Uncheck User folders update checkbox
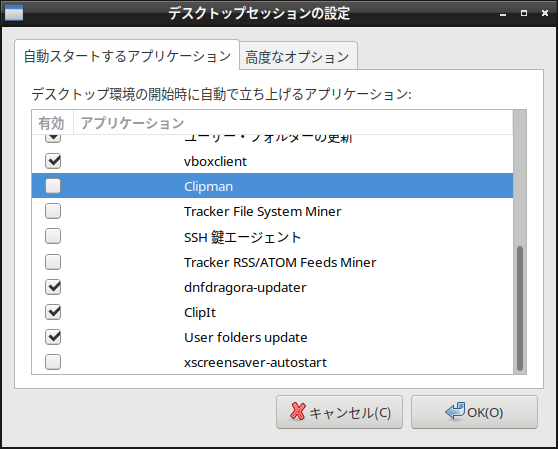 53,337
